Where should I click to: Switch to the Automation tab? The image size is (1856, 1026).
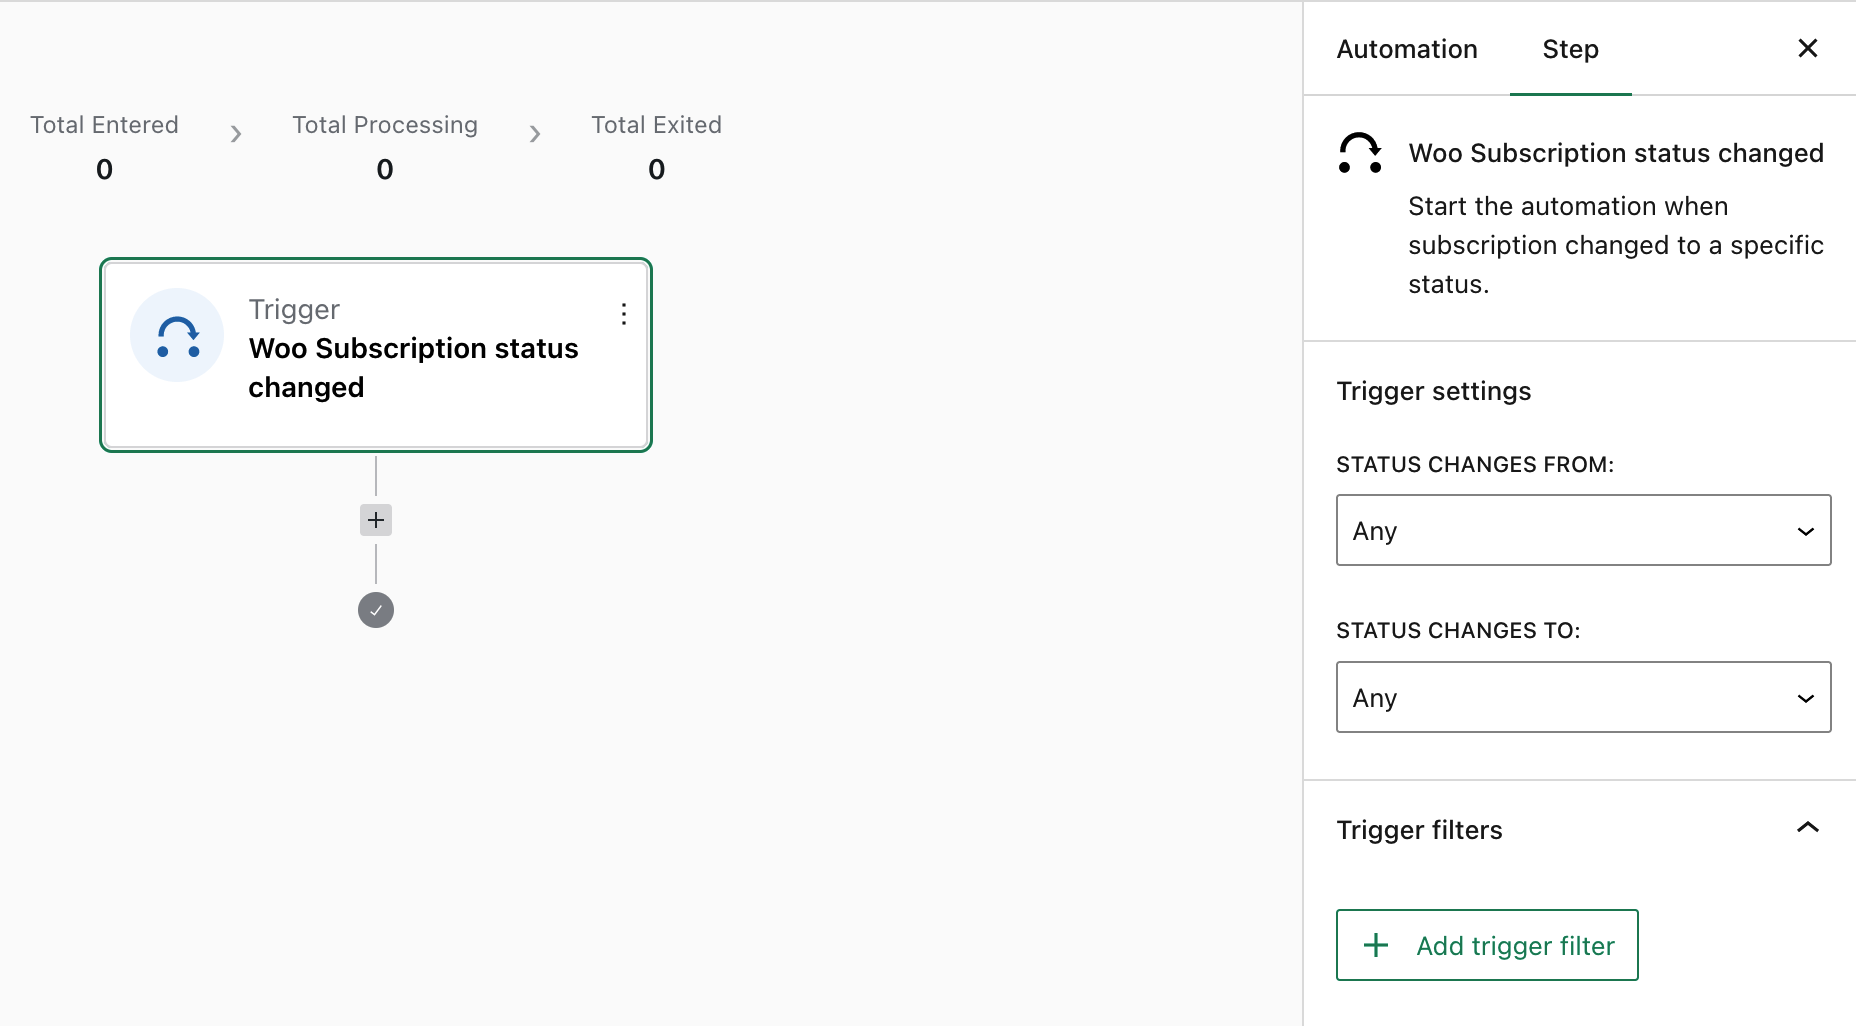[1406, 49]
